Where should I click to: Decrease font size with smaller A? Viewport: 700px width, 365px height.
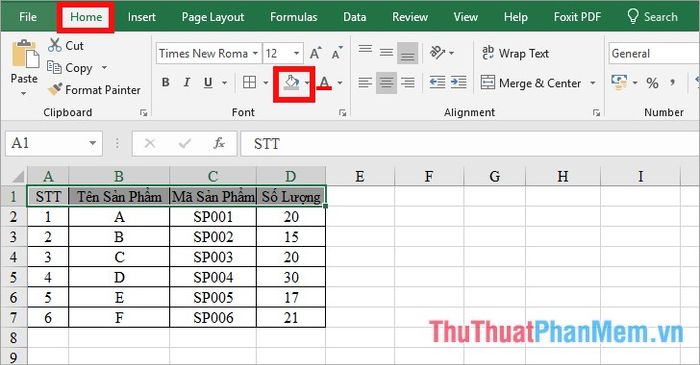point(337,54)
